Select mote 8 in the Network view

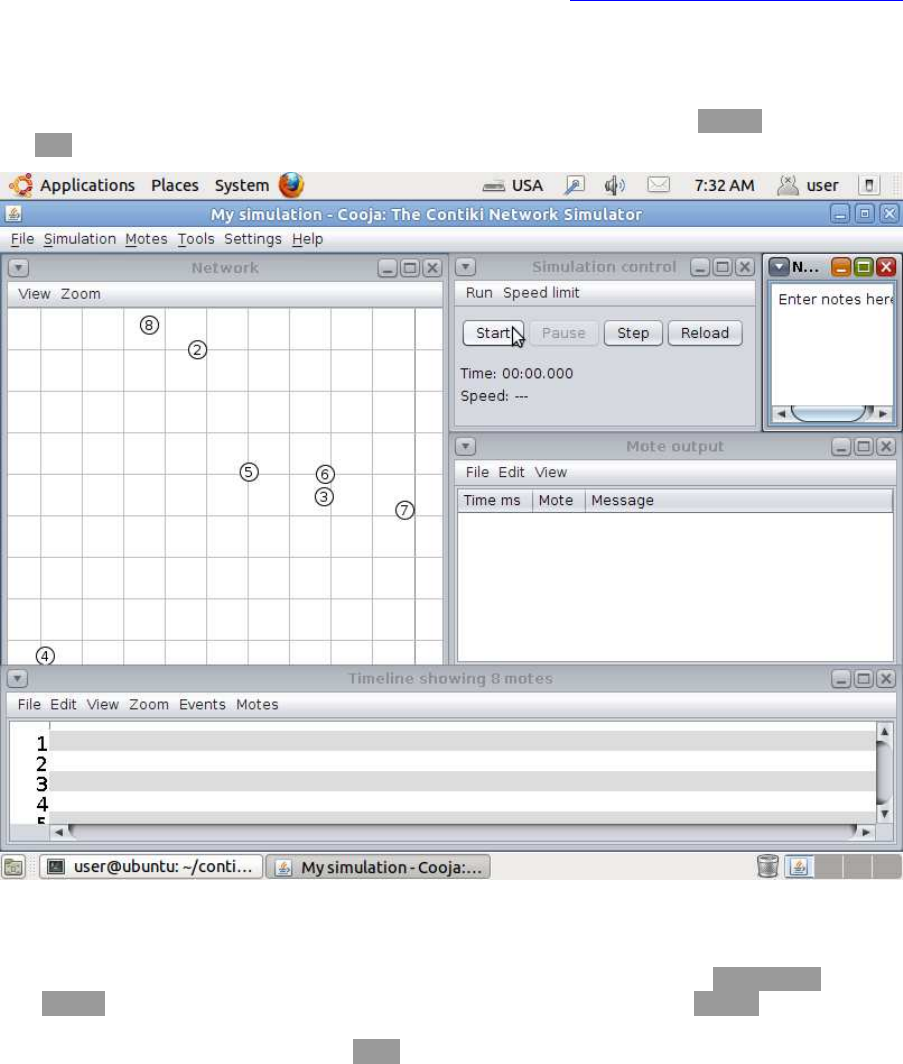[149, 325]
